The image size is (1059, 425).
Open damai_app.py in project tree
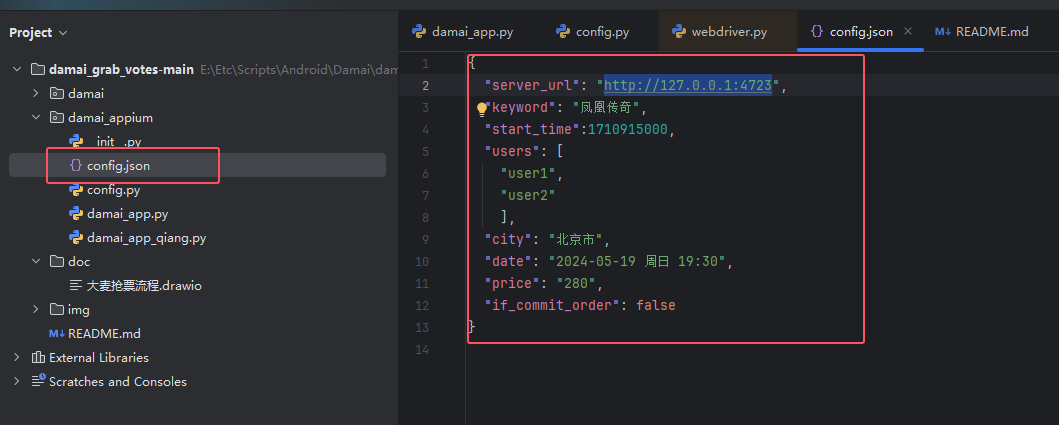pos(128,214)
